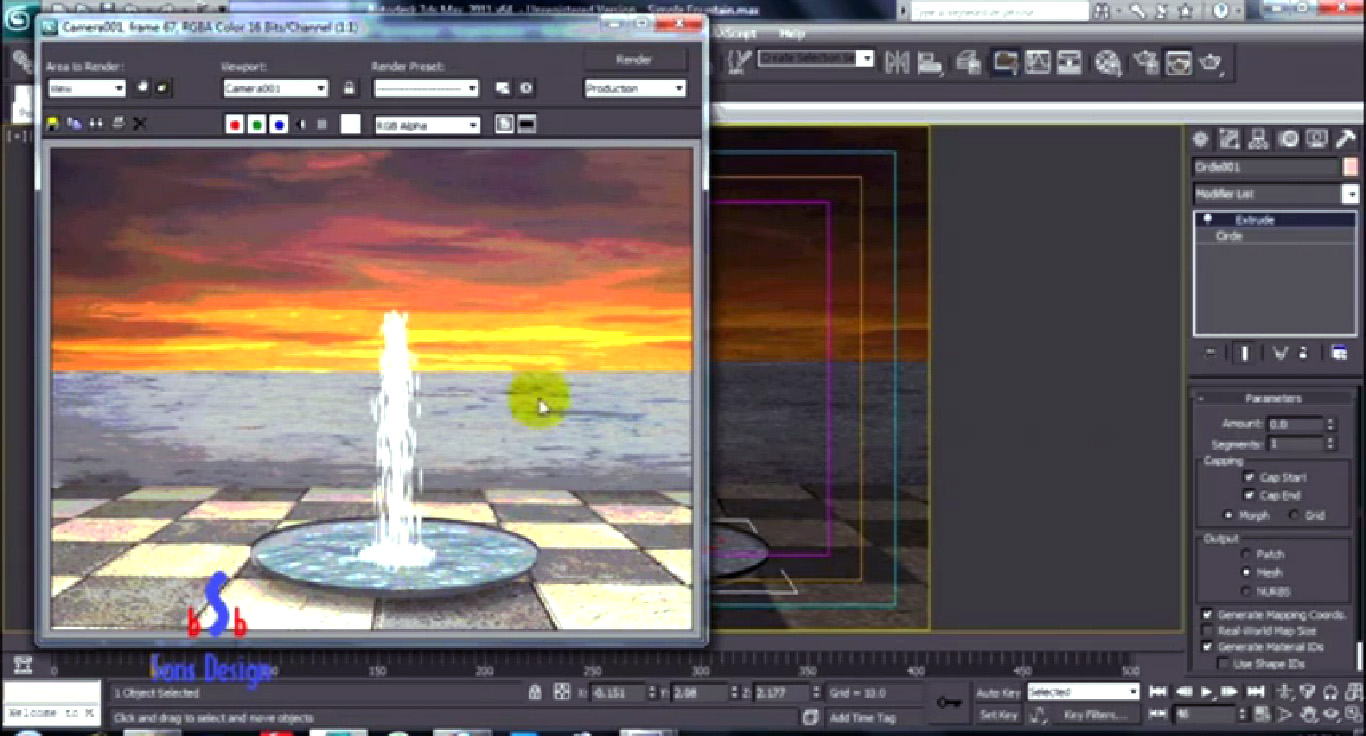Open the Selected key filter dropdown
1366x736 pixels.
1083,691
